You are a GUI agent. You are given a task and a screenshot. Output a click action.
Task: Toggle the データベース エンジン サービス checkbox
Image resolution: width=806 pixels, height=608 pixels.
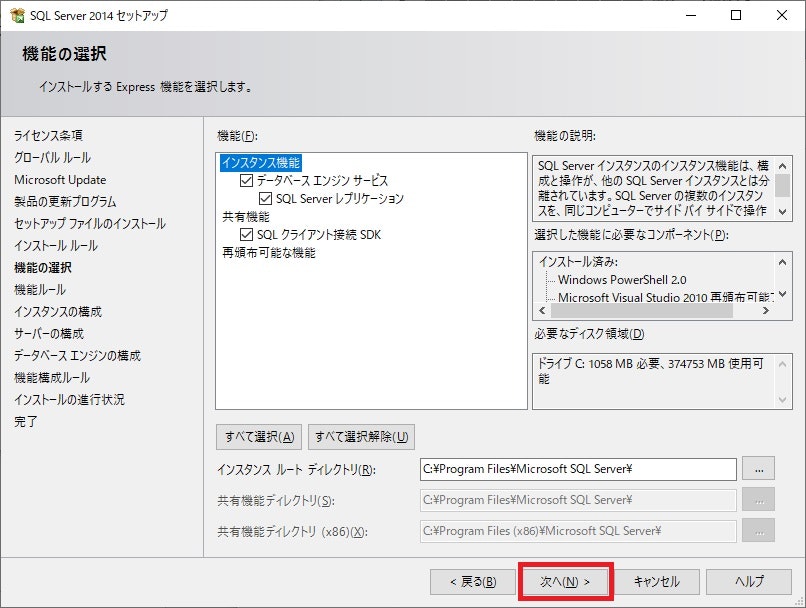point(246,180)
